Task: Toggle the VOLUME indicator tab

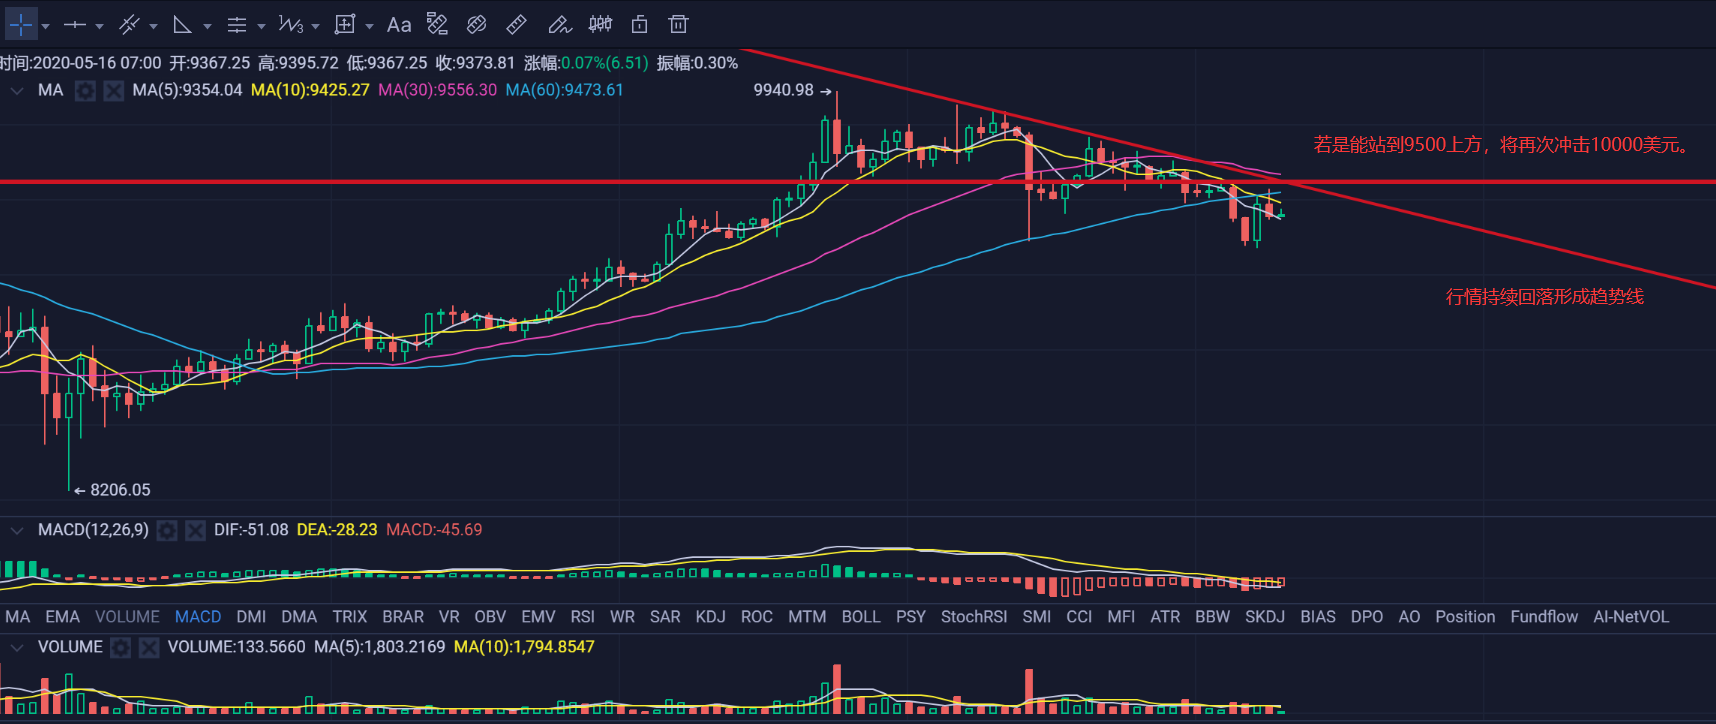Action: 127,617
